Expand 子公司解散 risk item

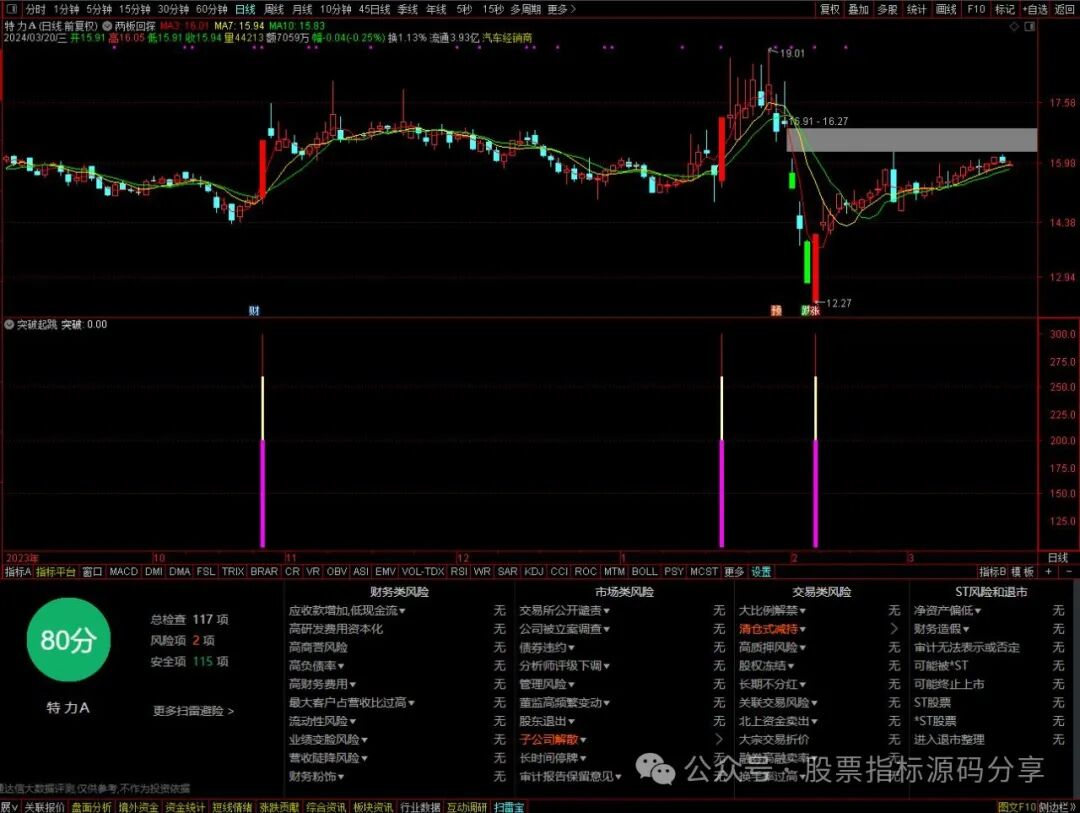tap(553, 739)
